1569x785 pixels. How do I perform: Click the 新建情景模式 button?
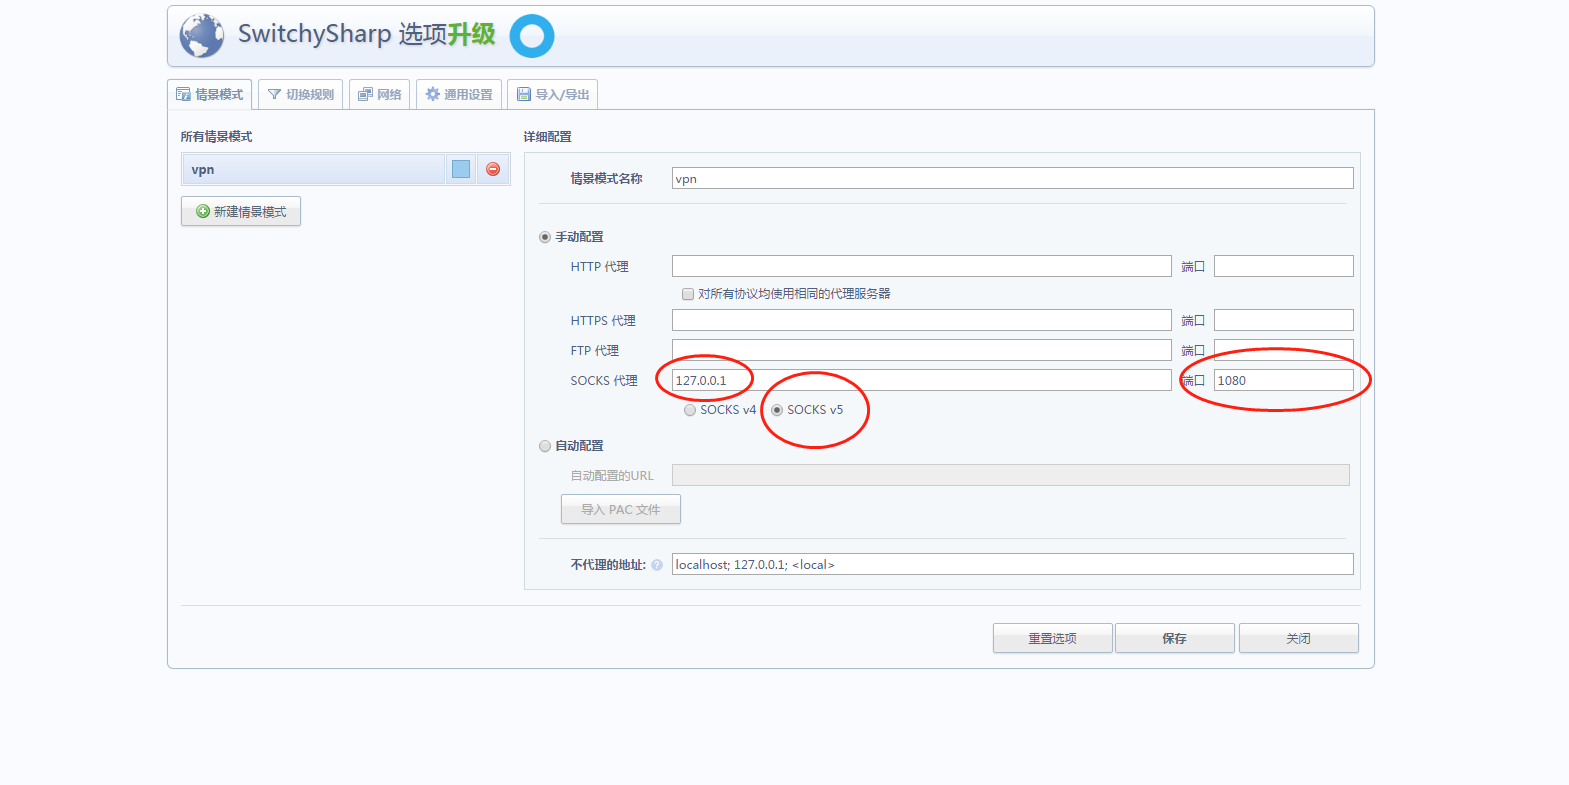pos(241,211)
